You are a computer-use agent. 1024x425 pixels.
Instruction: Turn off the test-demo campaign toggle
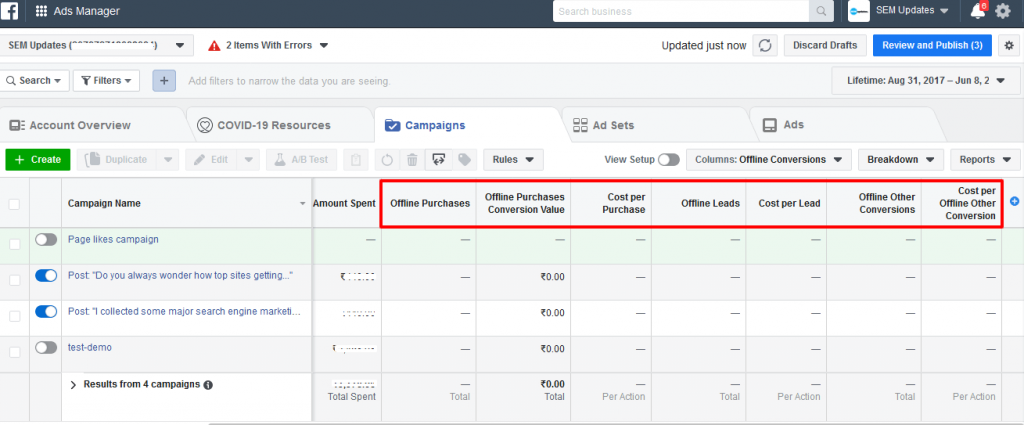(x=46, y=348)
